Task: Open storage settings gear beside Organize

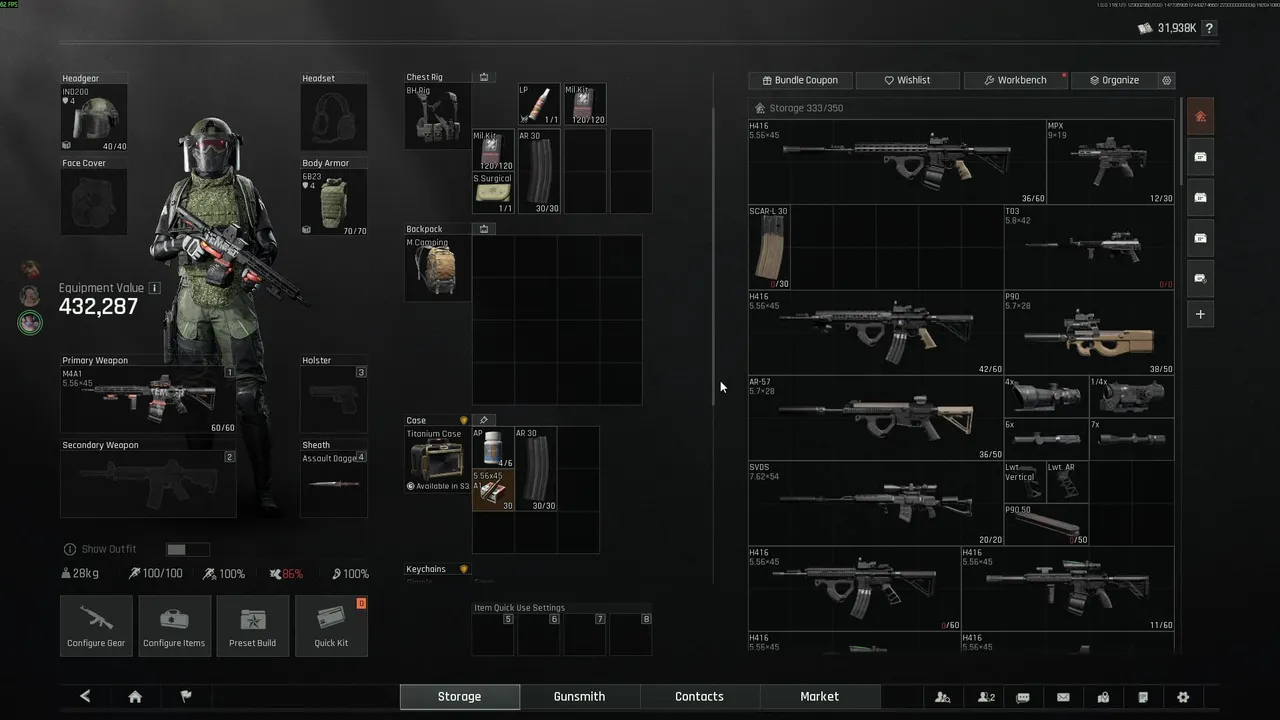Action: click(1166, 80)
